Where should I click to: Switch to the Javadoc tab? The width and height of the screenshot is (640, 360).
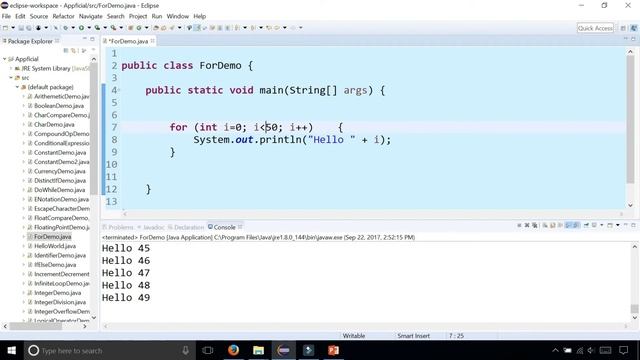point(151,227)
